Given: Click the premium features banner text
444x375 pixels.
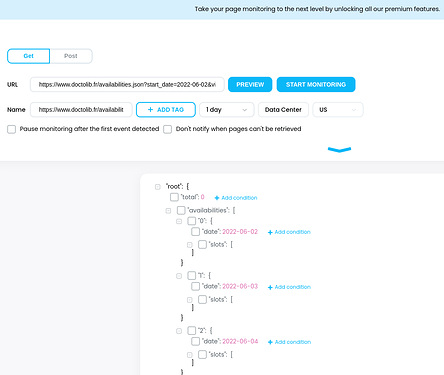Looking at the screenshot, I should point(317,9).
